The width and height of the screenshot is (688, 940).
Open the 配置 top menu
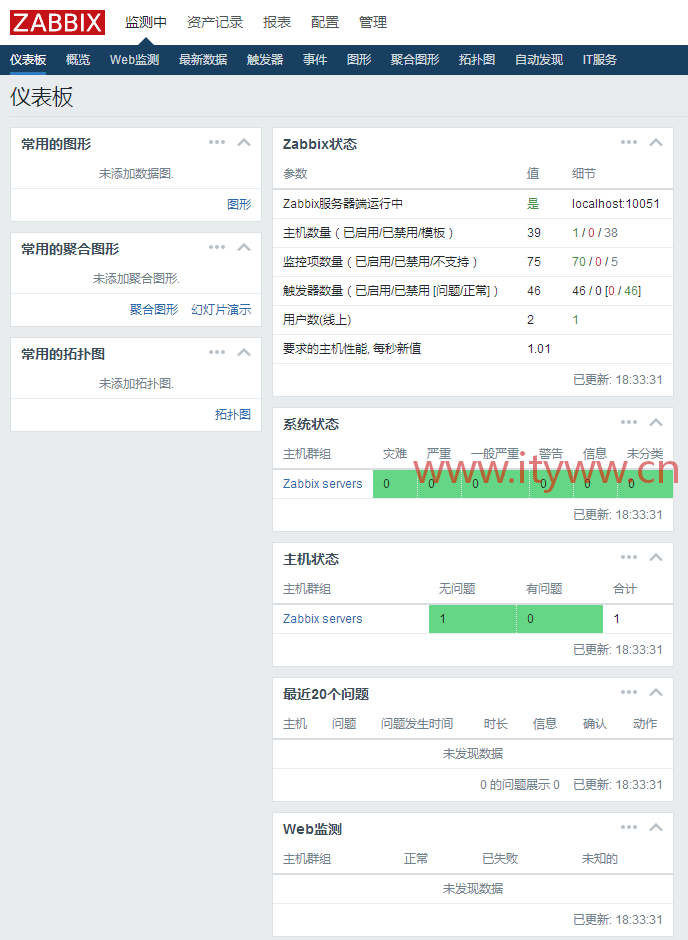pos(325,23)
